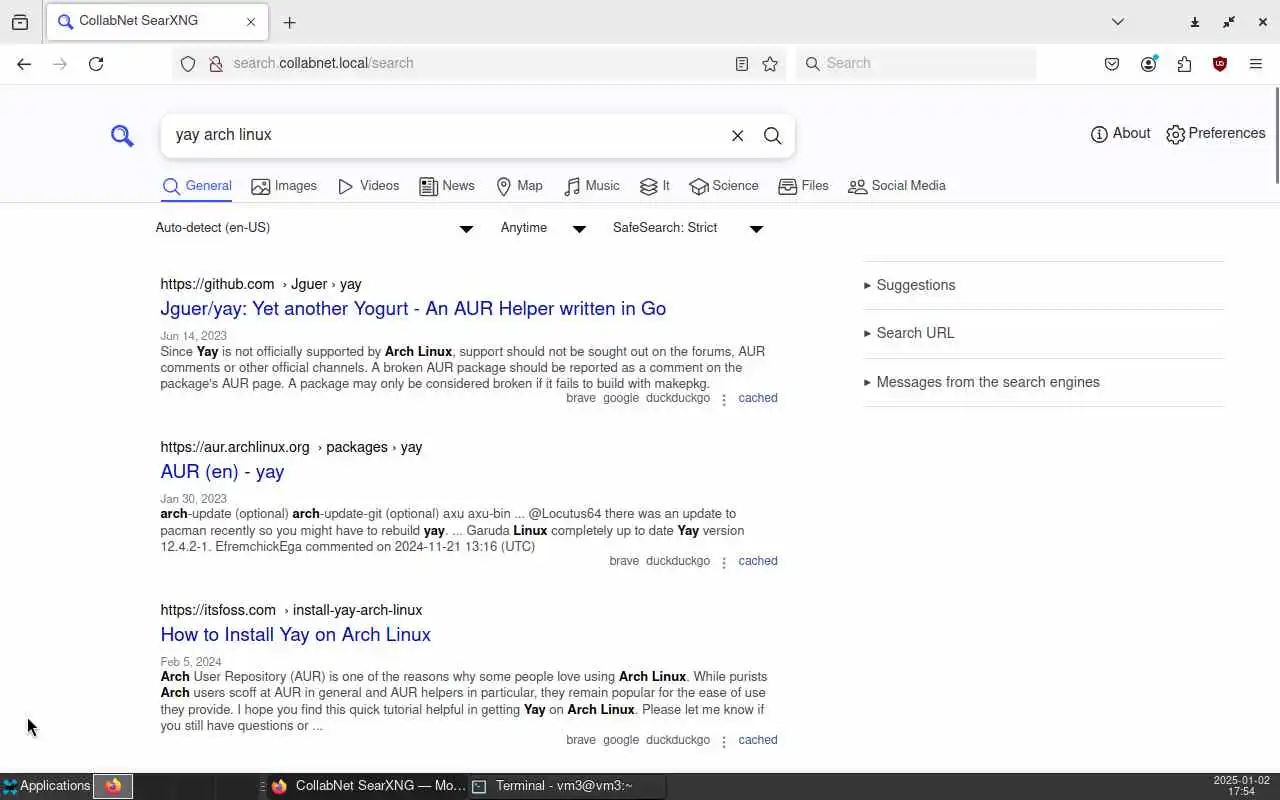Open more options for the itsfoss result

pyautogui.click(x=724, y=741)
